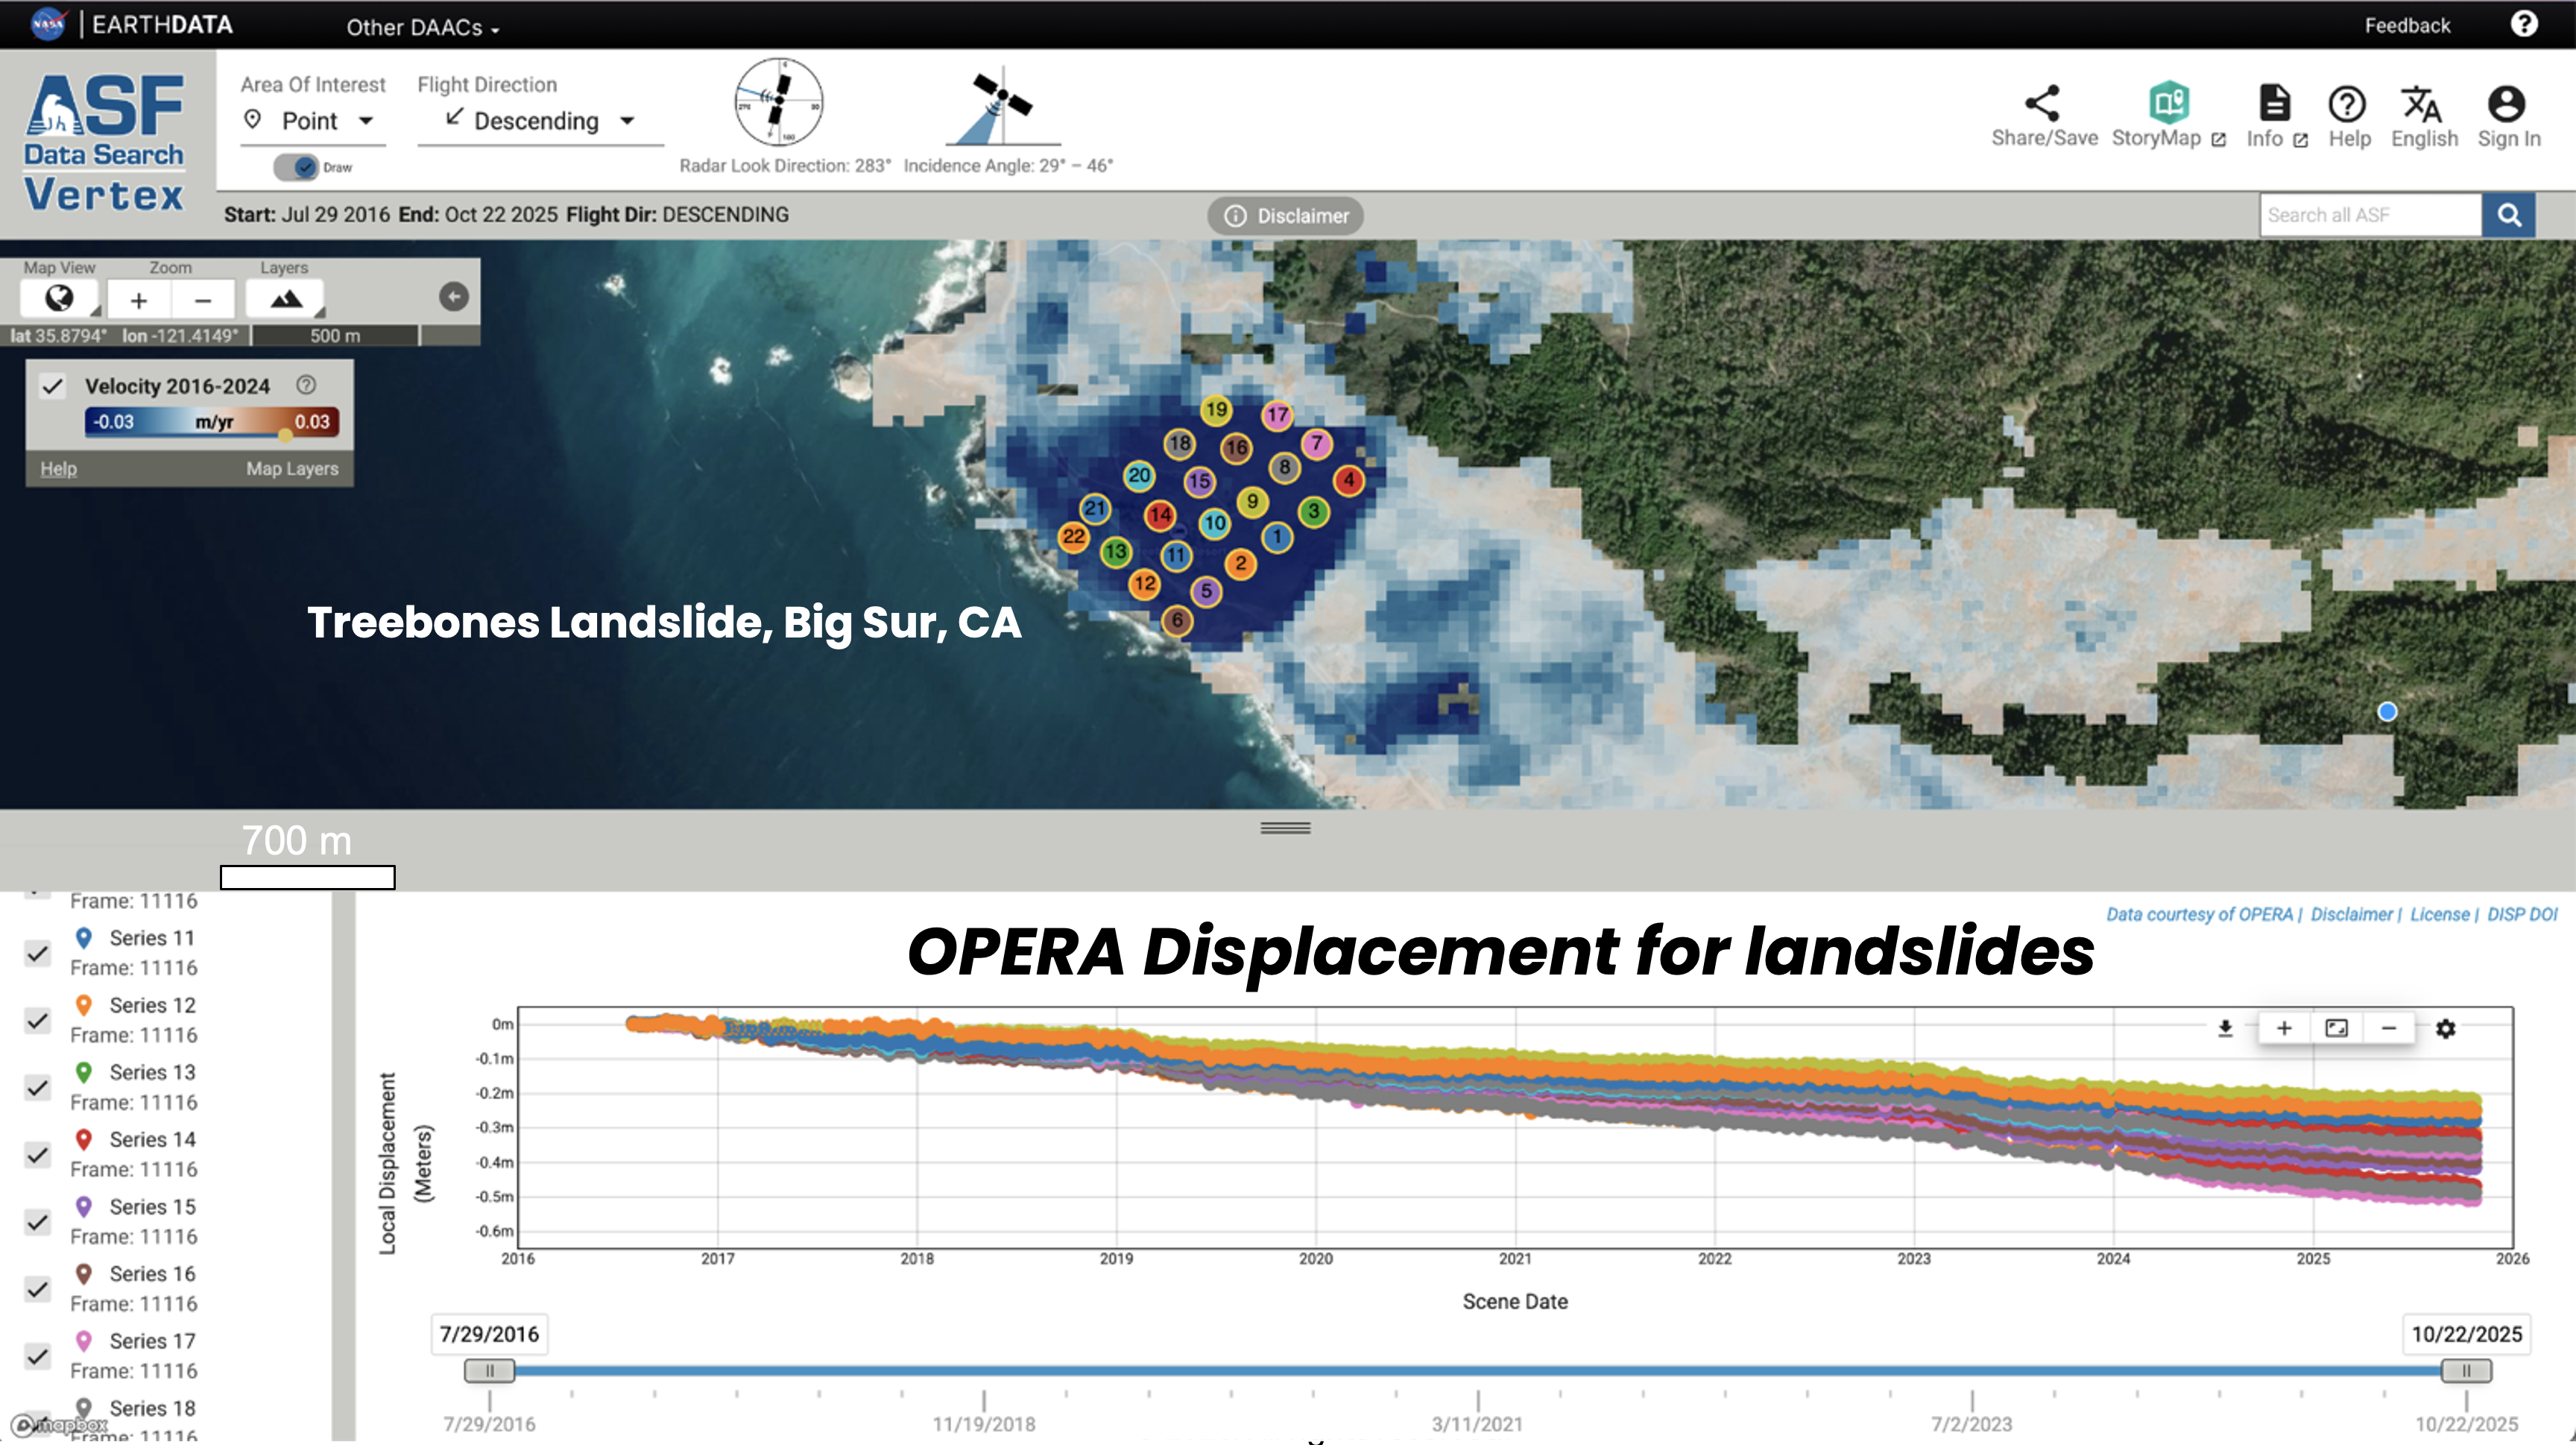The height and width of the screenshot is (1445, 2576).
Task: Click the zoom to fit chart icon
Action: click(x=2336, y=1028)
